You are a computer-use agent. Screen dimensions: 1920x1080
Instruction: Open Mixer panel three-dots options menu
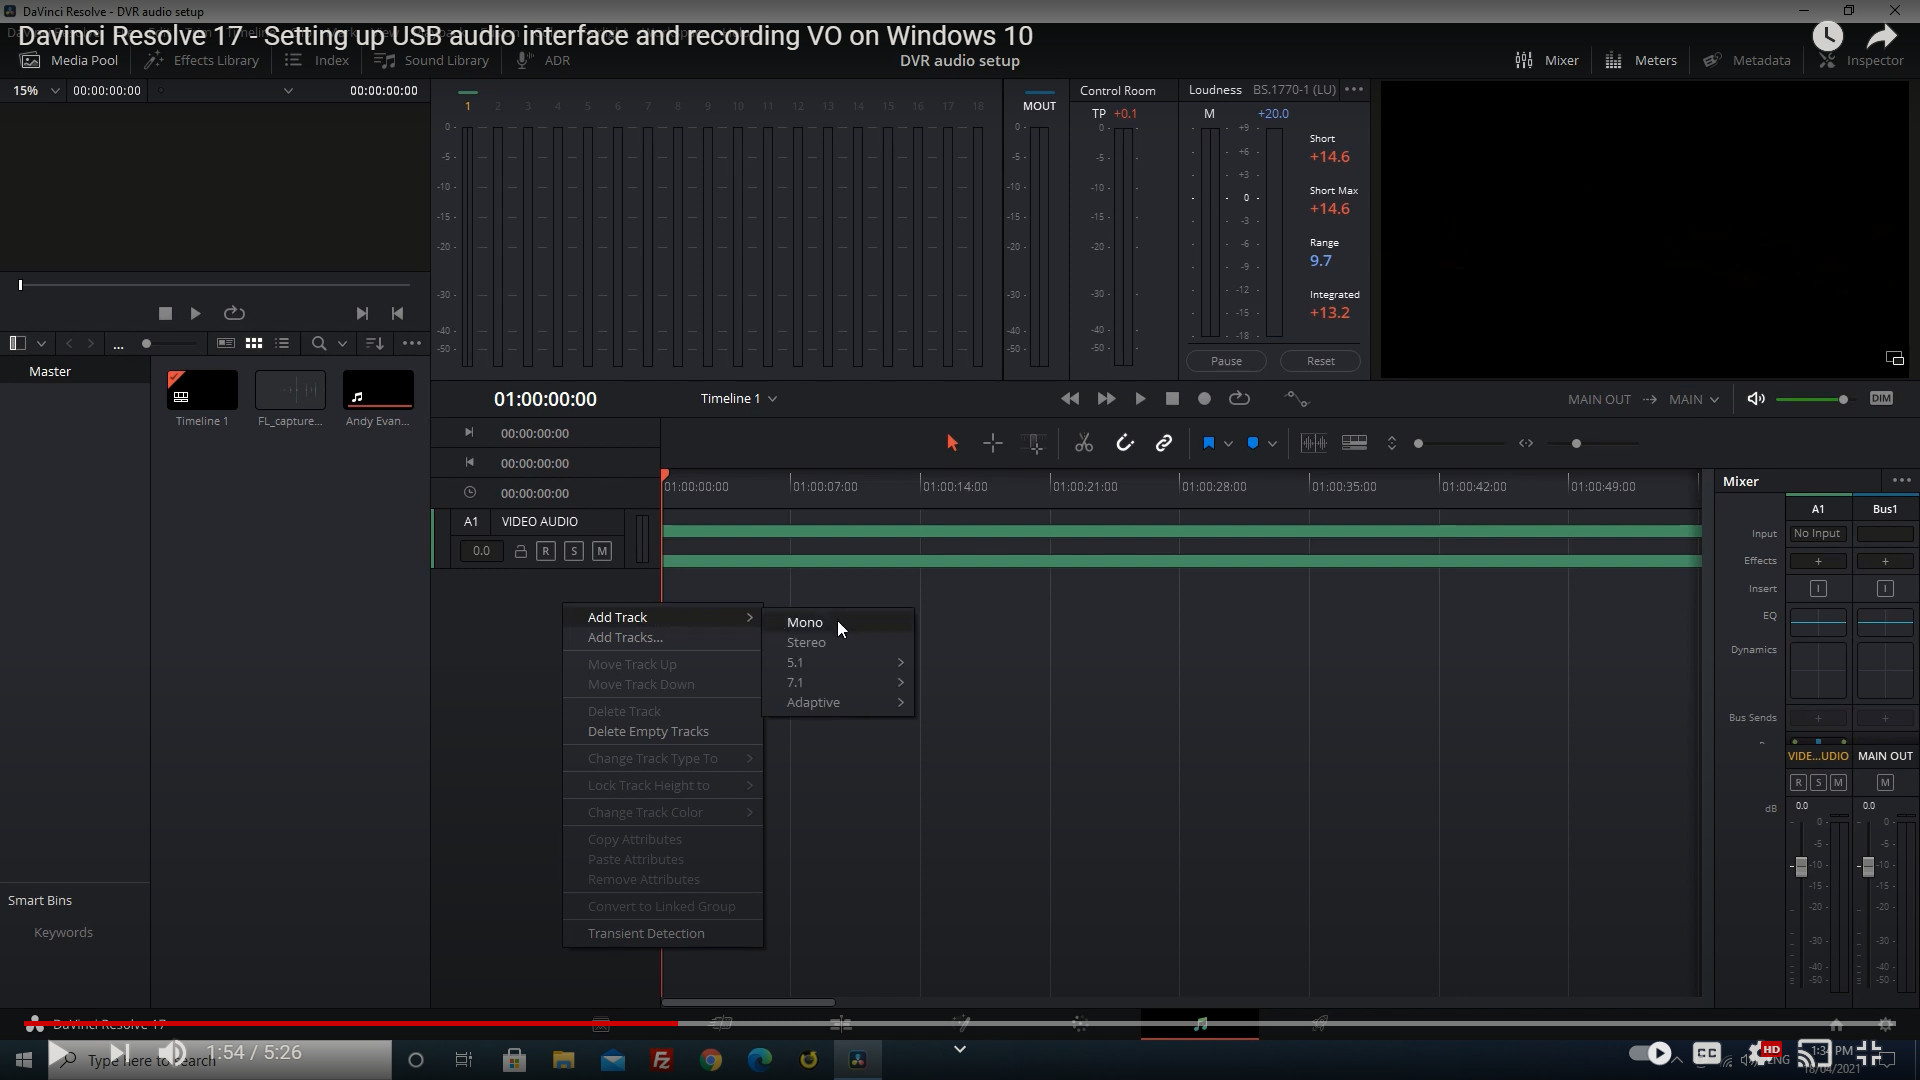1901,481
